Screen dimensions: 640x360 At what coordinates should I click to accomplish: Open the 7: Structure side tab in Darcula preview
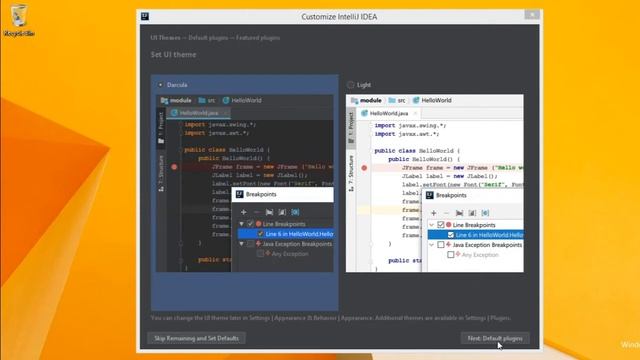tap(161, 173)
